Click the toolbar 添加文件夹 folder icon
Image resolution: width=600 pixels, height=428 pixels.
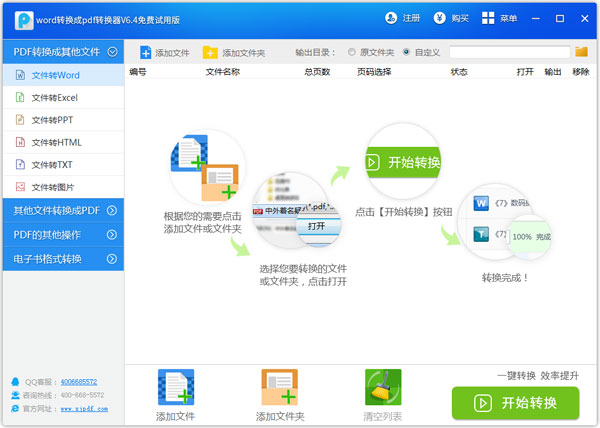click(210, 52)
